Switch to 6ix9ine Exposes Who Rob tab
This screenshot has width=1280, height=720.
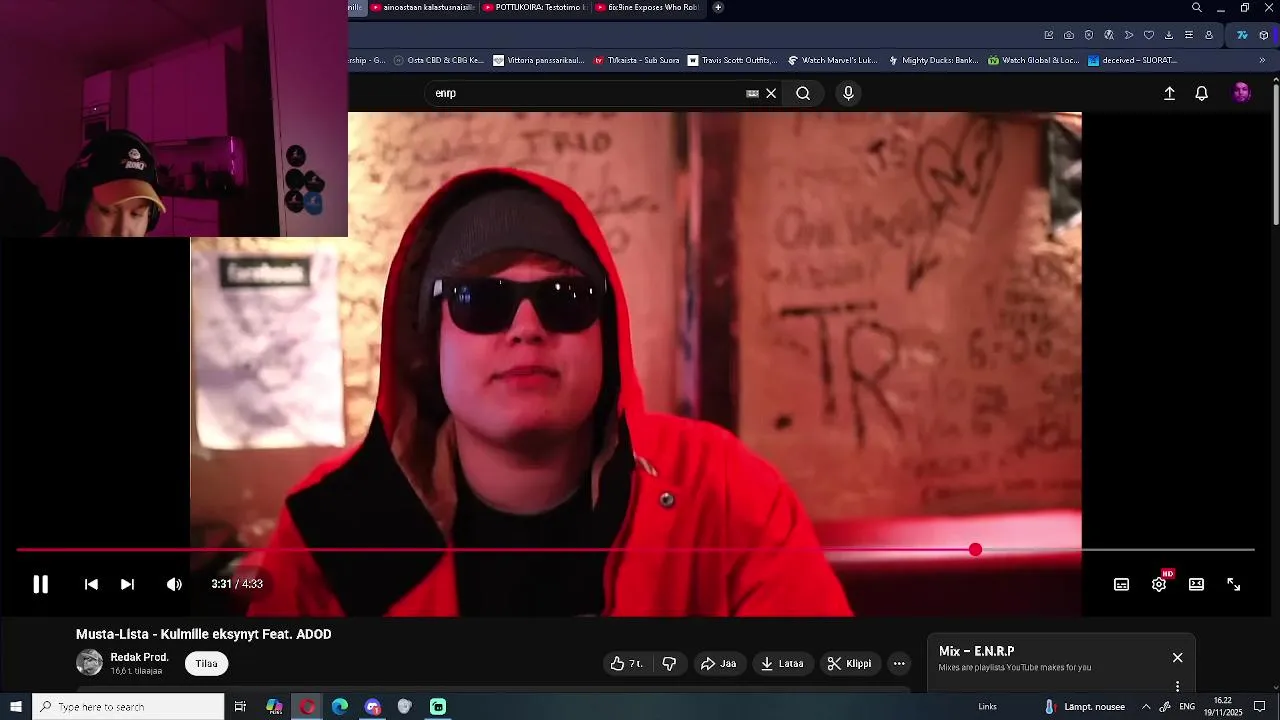[x=648, y=7]
